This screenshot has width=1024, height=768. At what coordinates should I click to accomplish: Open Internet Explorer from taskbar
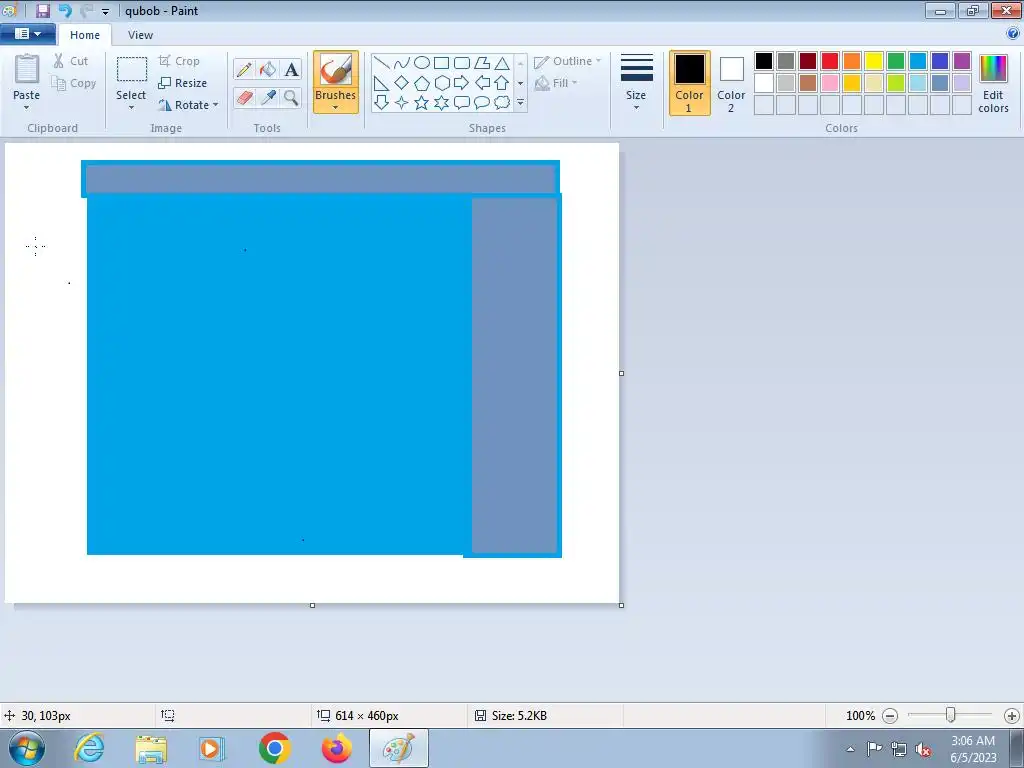point(89,748)
